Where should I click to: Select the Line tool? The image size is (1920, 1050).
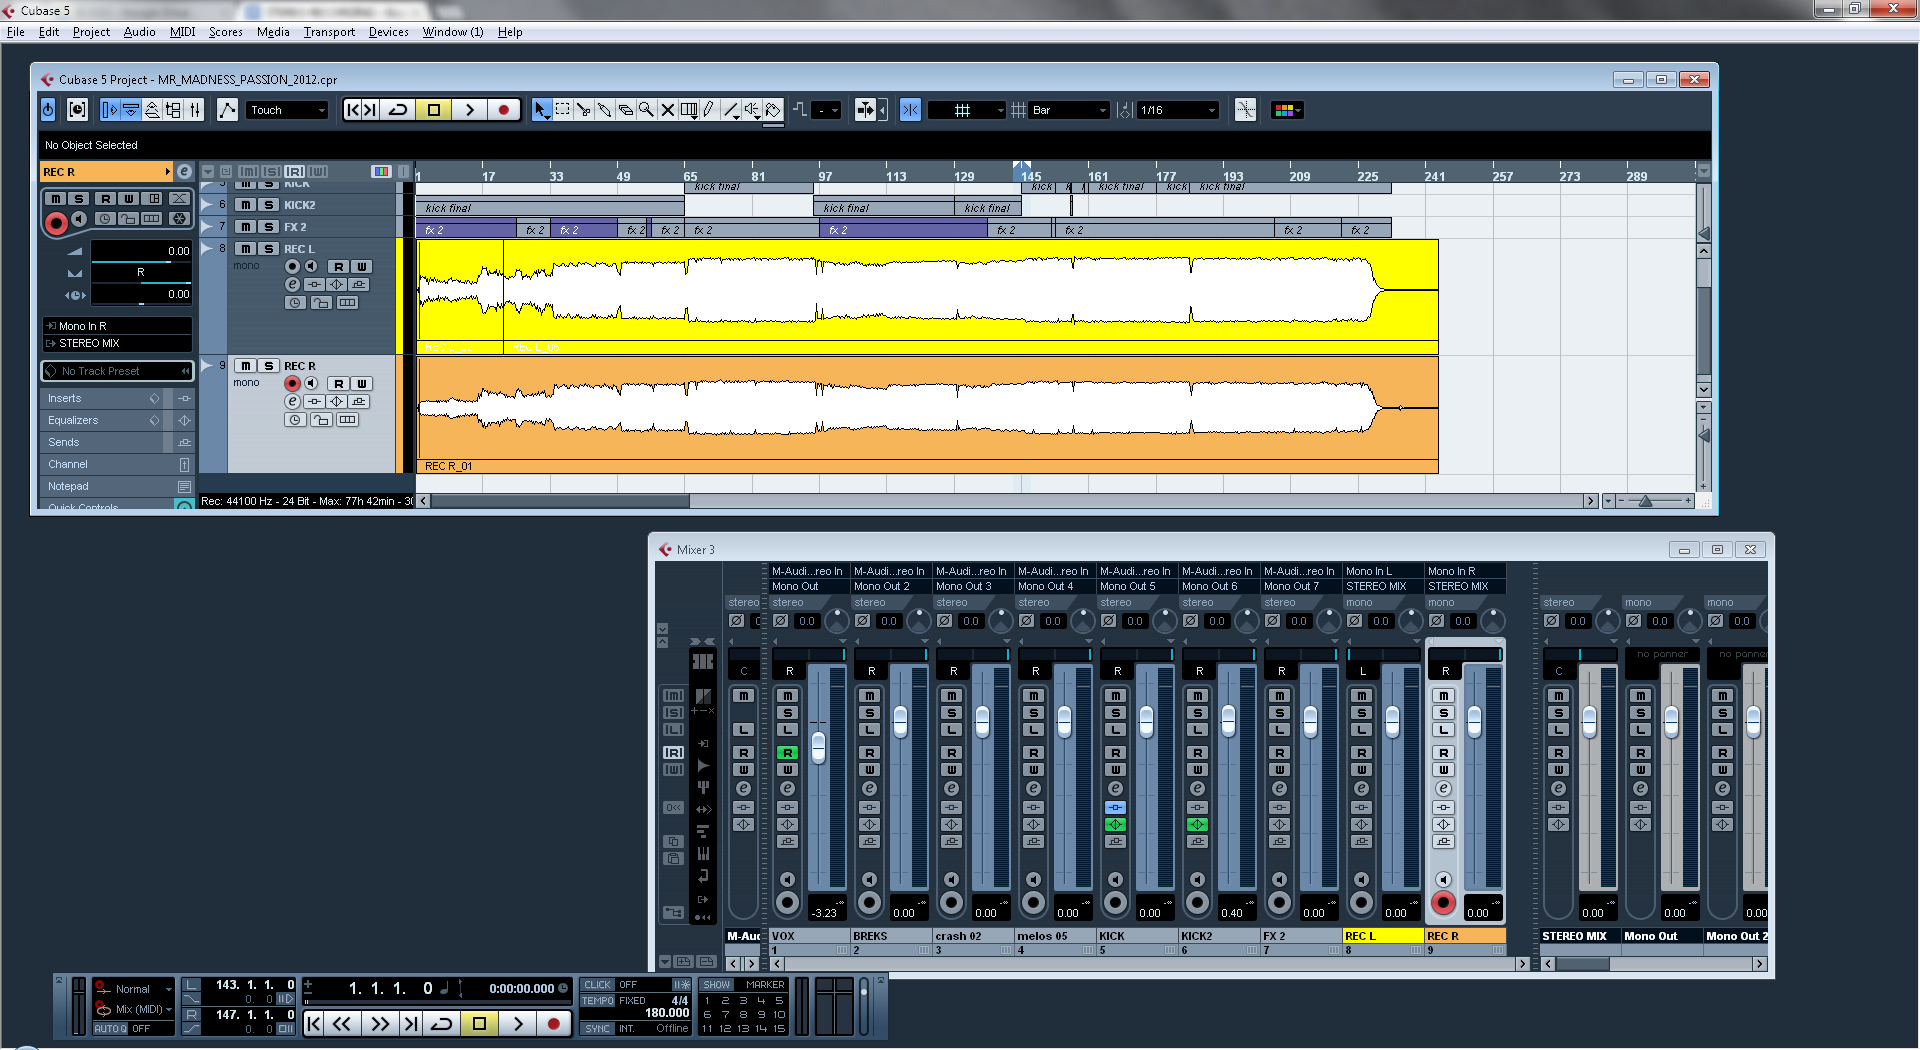tap(731, 110)
